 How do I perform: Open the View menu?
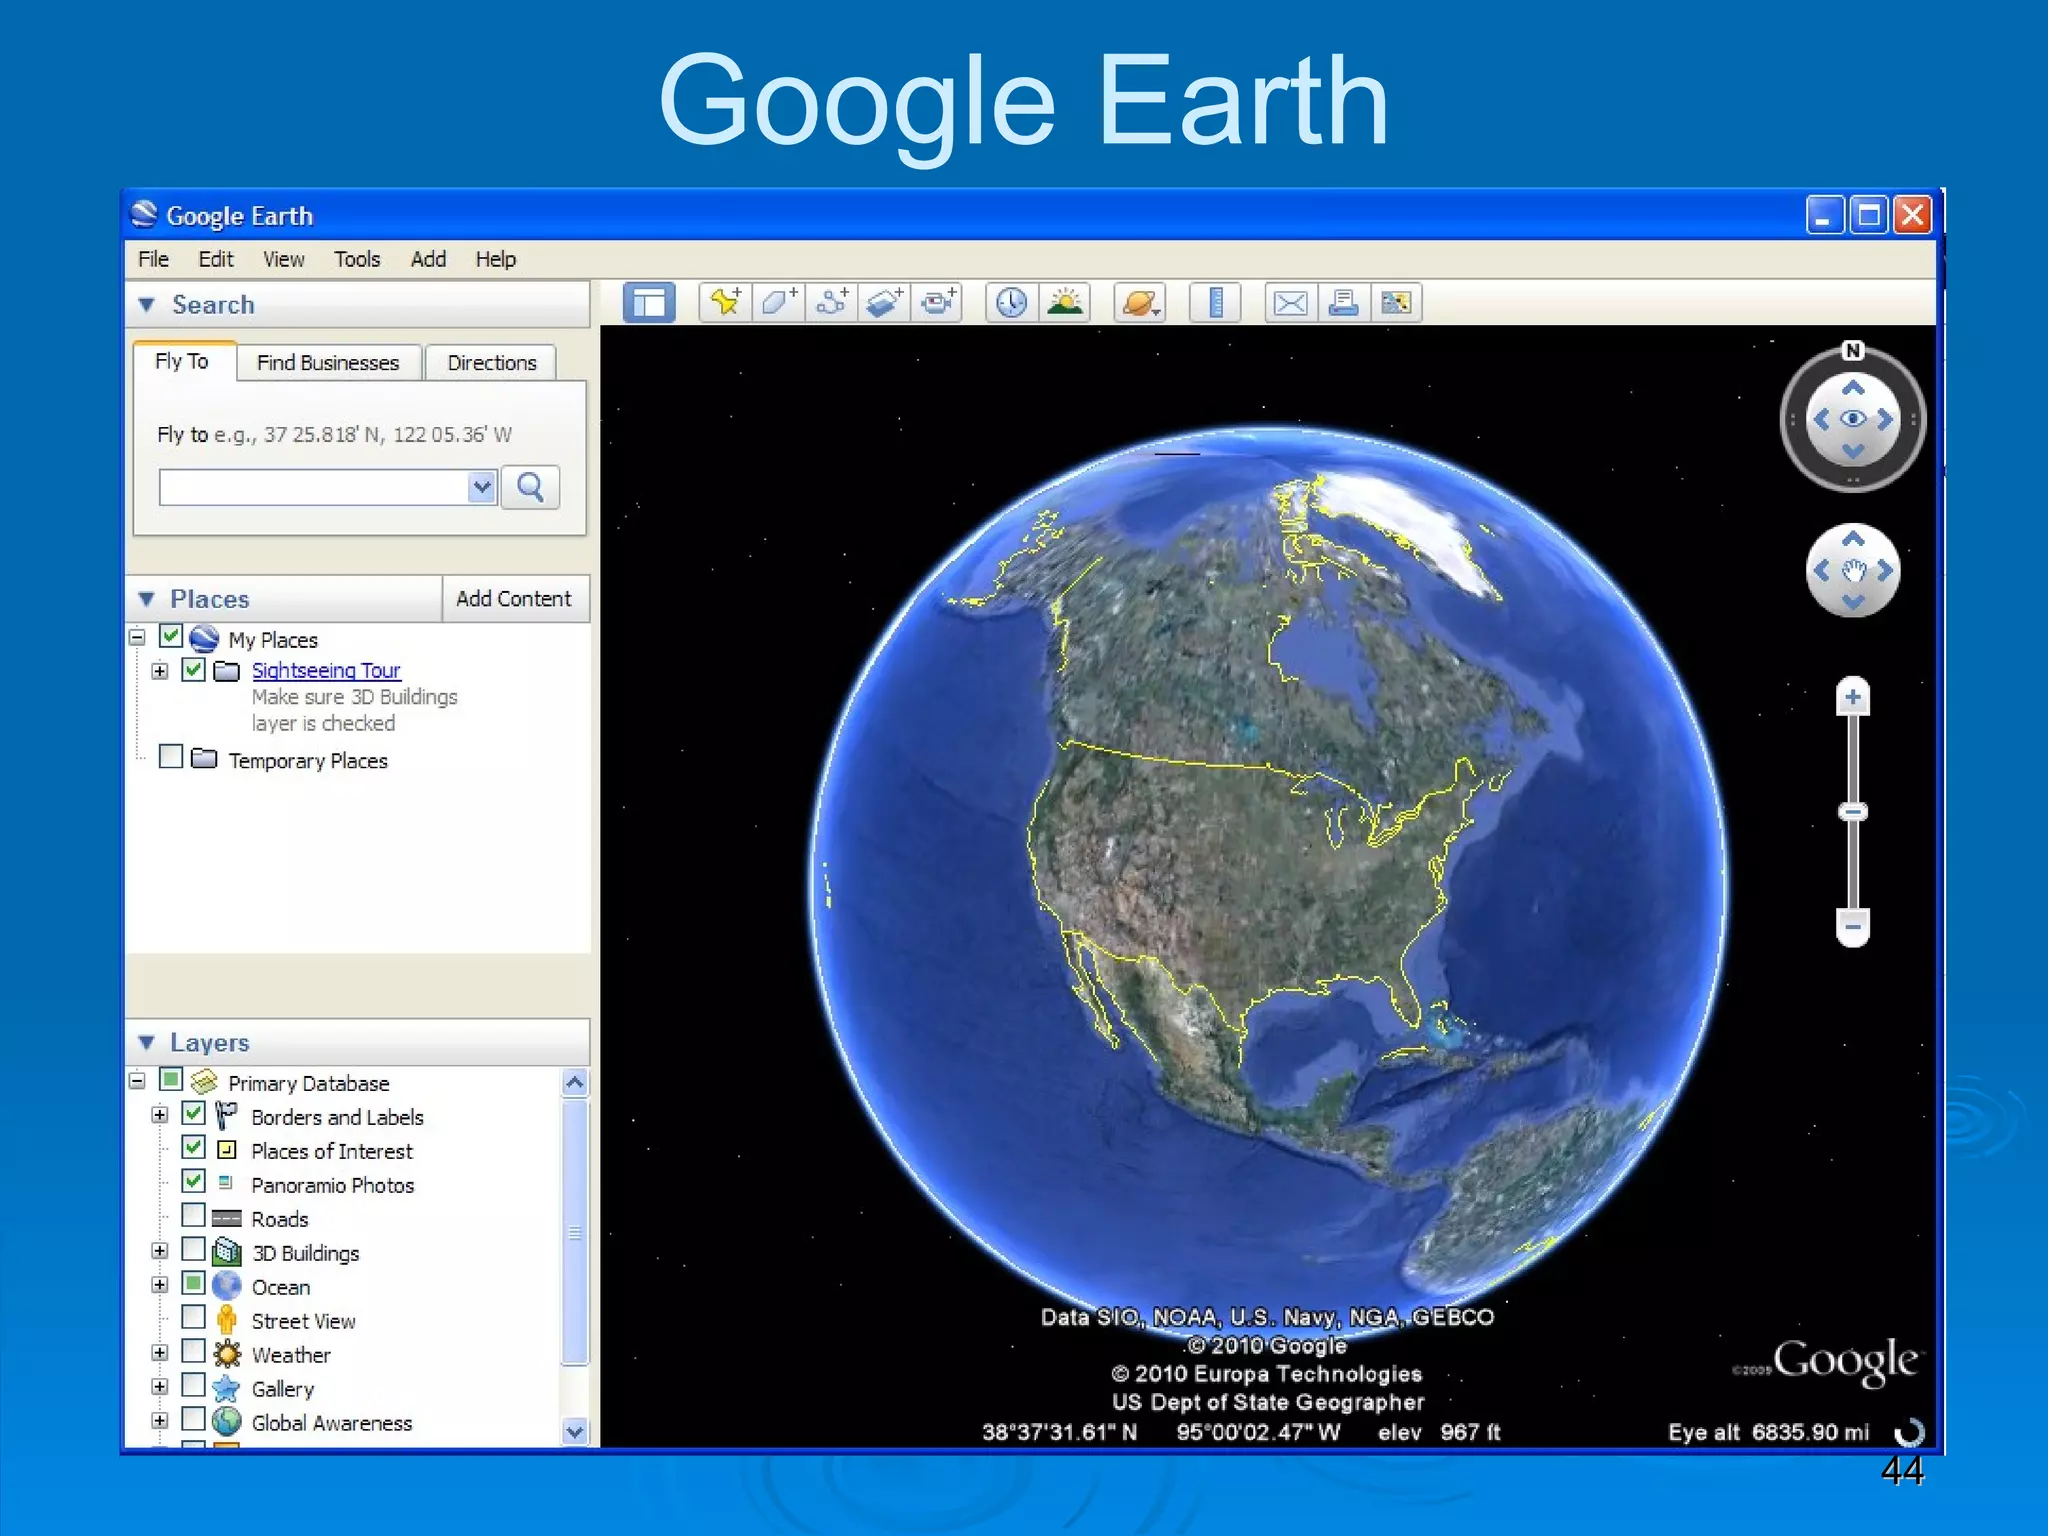284,260
